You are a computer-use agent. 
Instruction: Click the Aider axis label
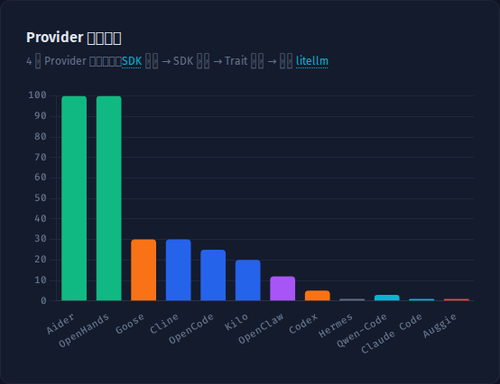[x=61, y=323]
